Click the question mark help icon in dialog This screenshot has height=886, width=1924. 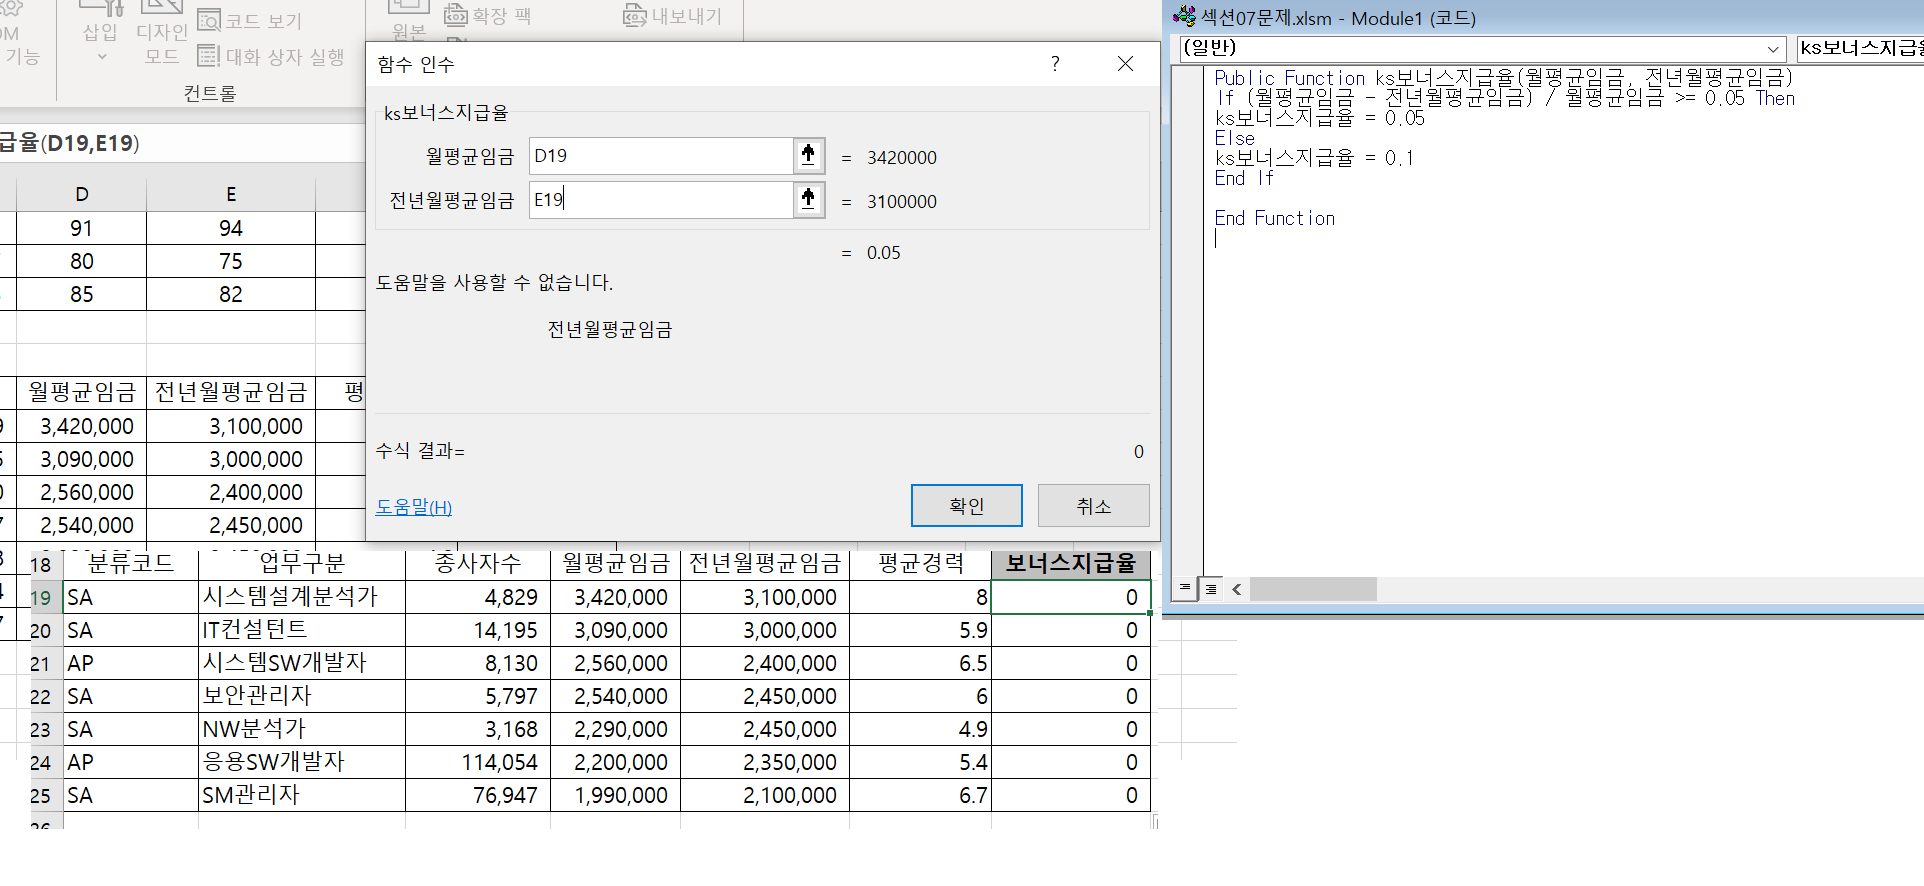pos(1055,64)
